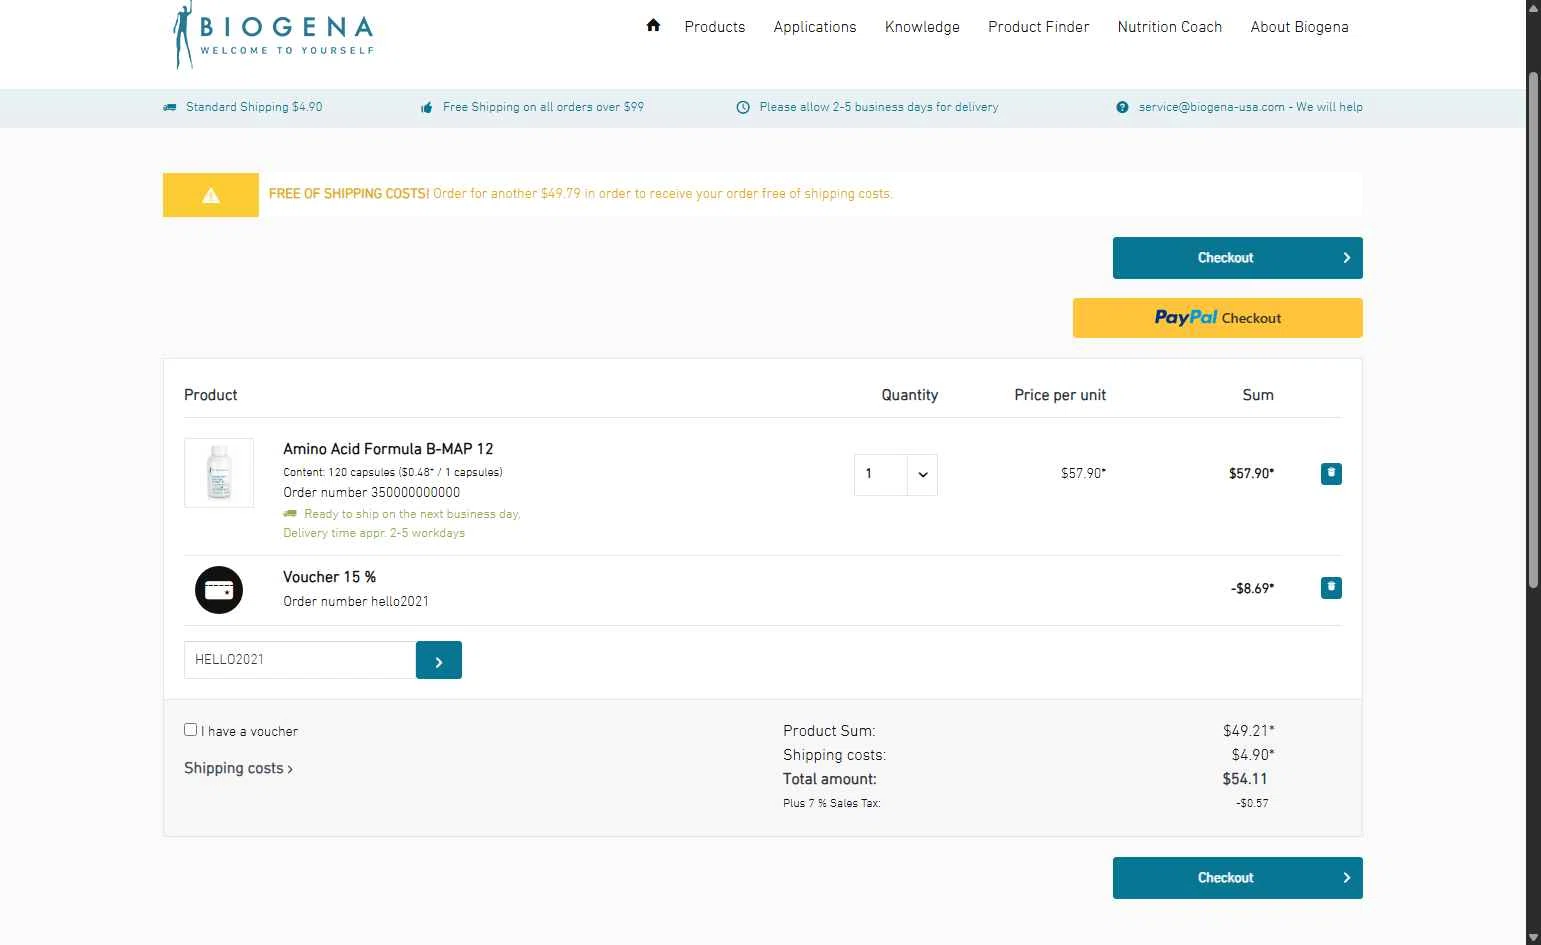Viewport: 1541px width, 945px height.
Task: Click the page vertical scrollbar
Action: [x=1533, y=330]
